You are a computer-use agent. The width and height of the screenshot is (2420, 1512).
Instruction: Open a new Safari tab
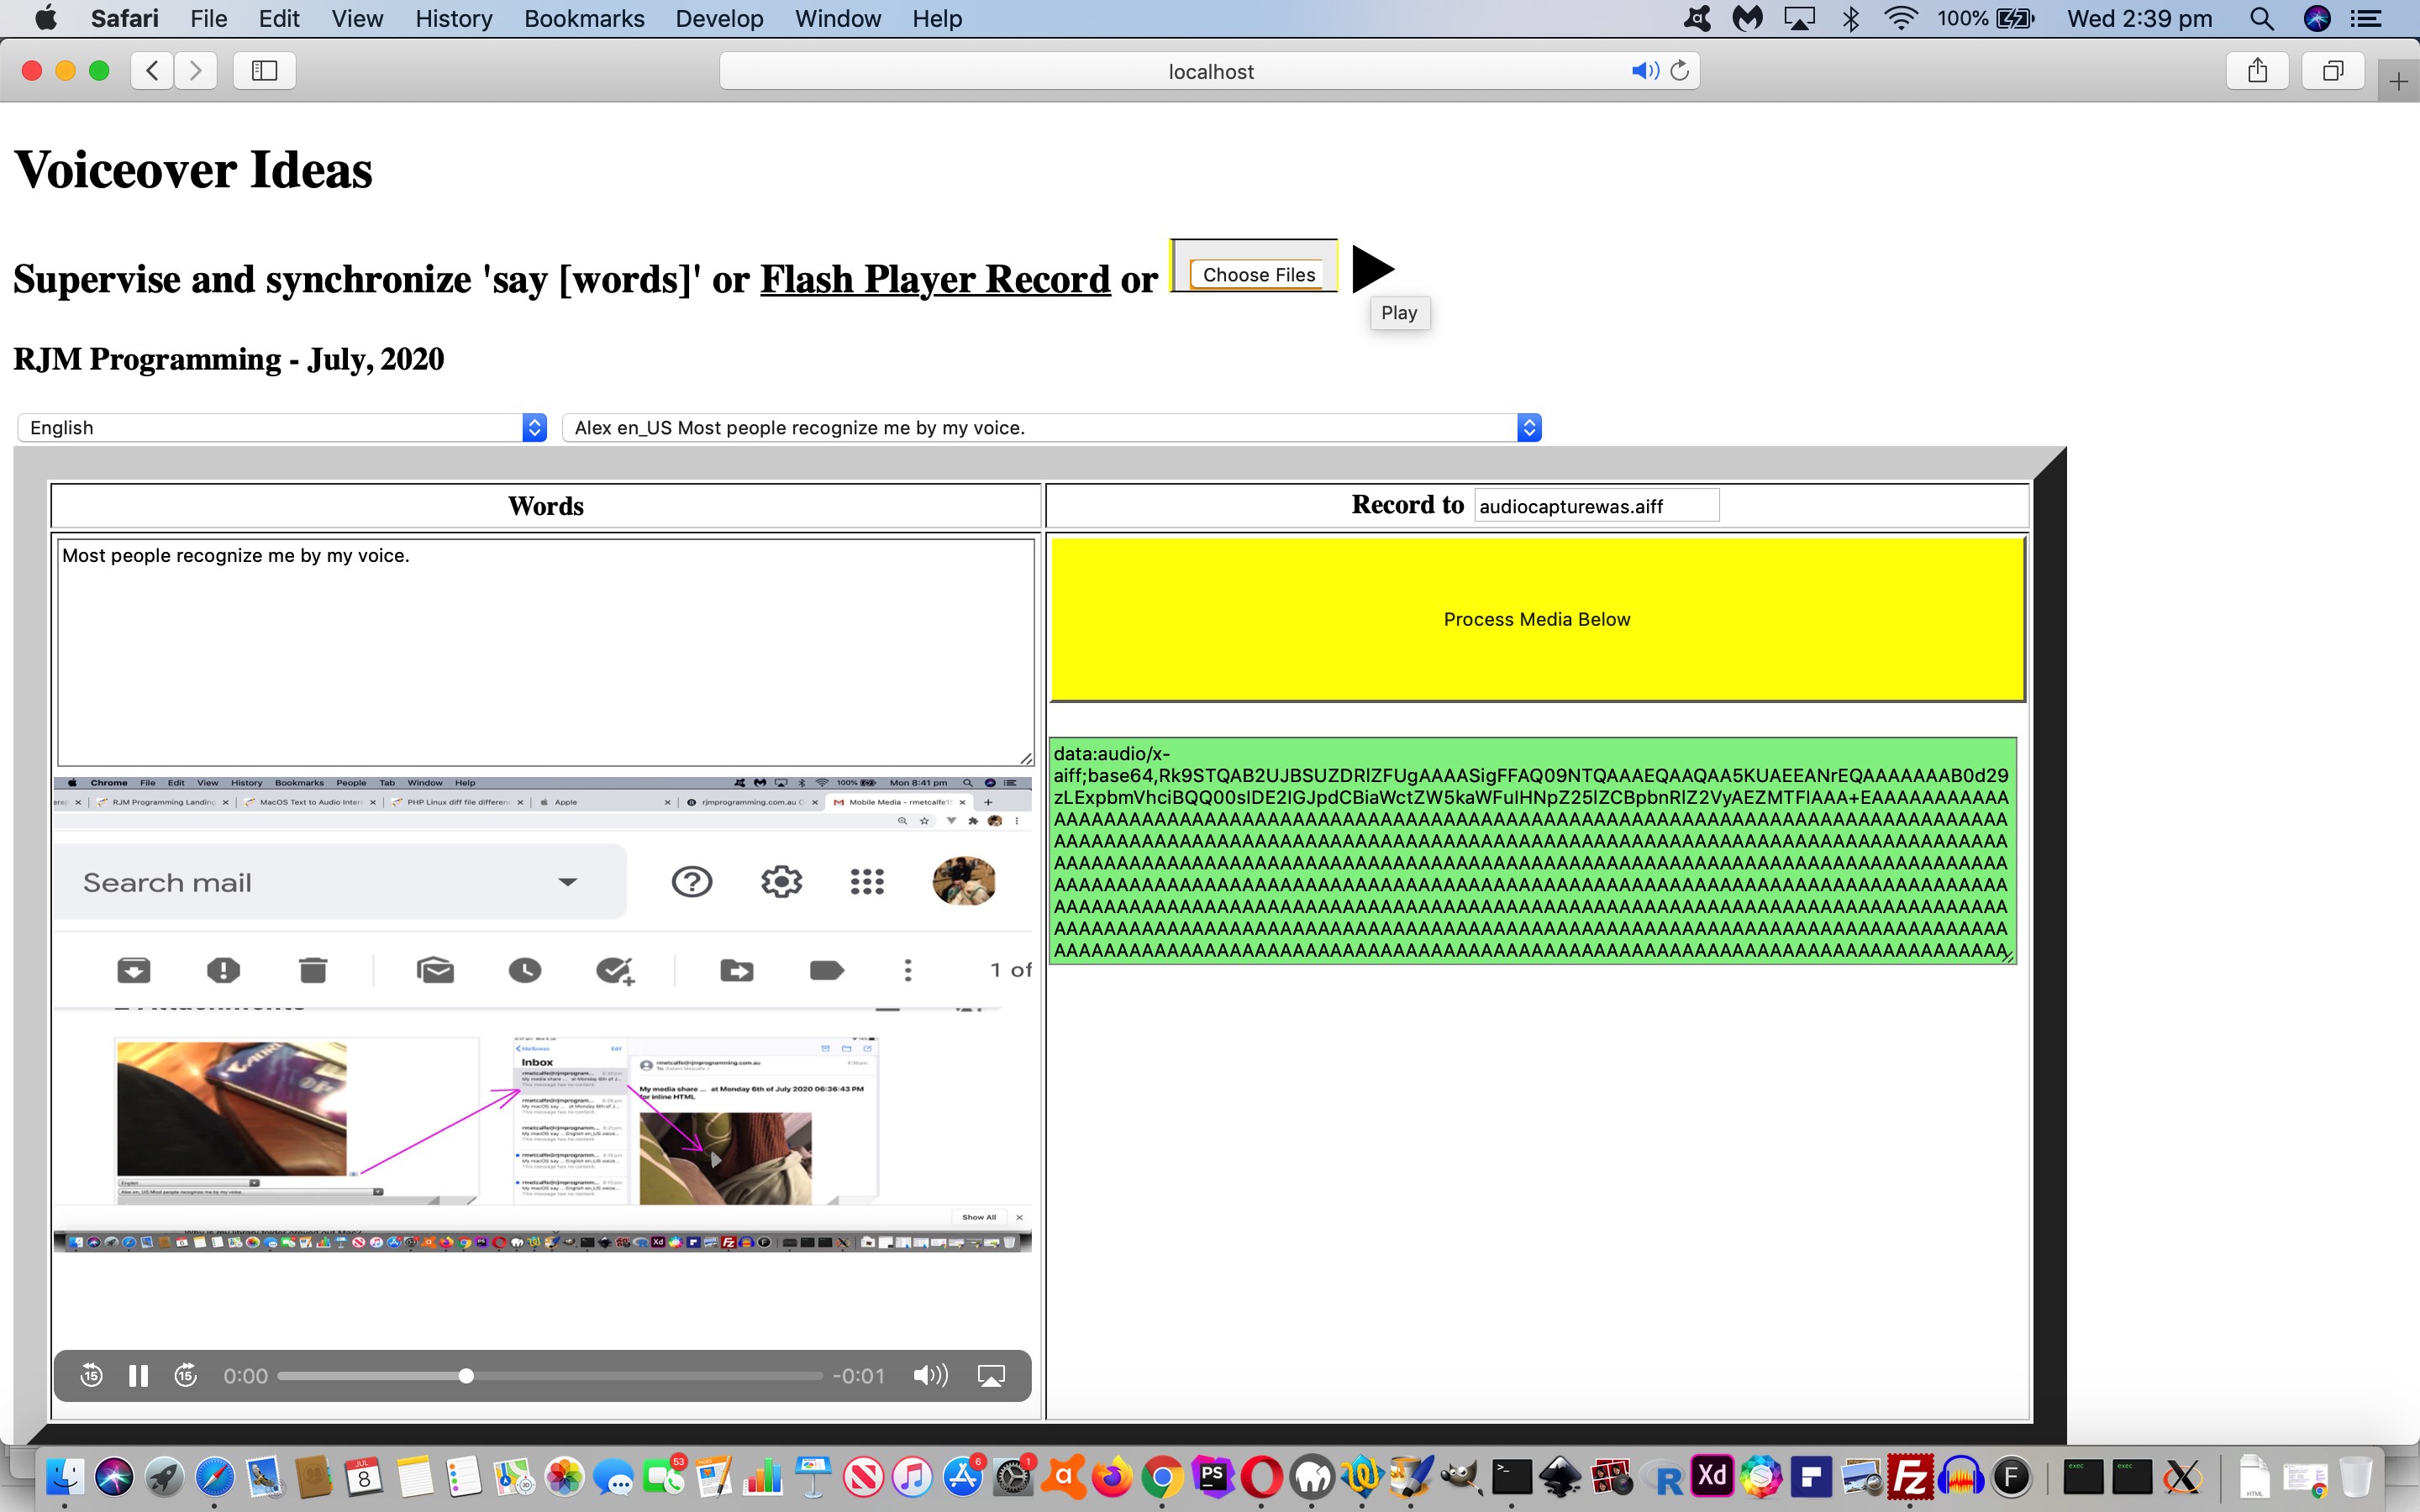coord(2398,81)
